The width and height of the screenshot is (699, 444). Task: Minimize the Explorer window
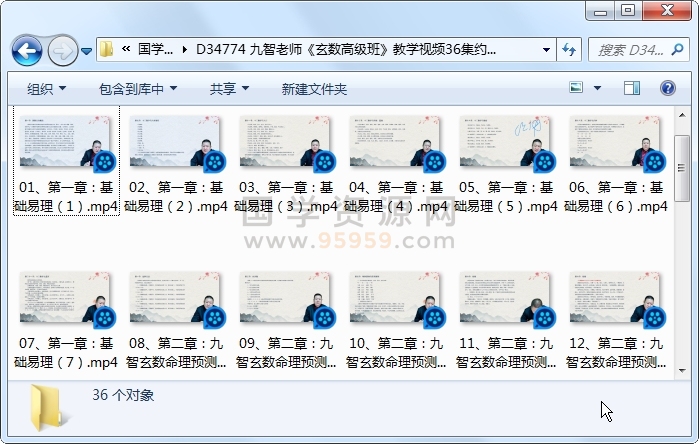click(x=600, y=11)
